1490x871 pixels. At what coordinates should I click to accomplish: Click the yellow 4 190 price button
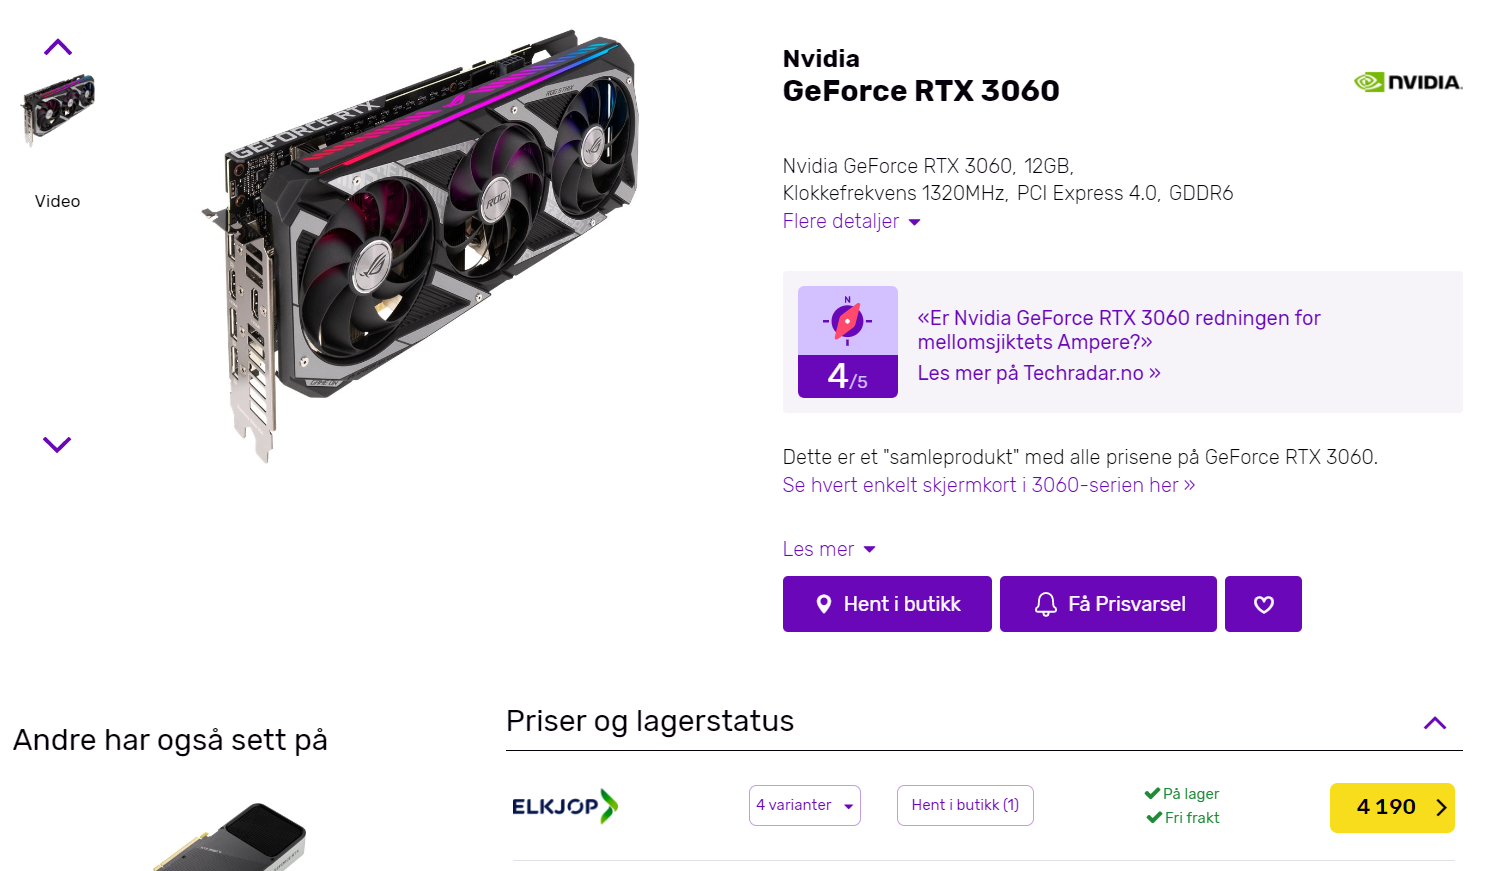1391,808
